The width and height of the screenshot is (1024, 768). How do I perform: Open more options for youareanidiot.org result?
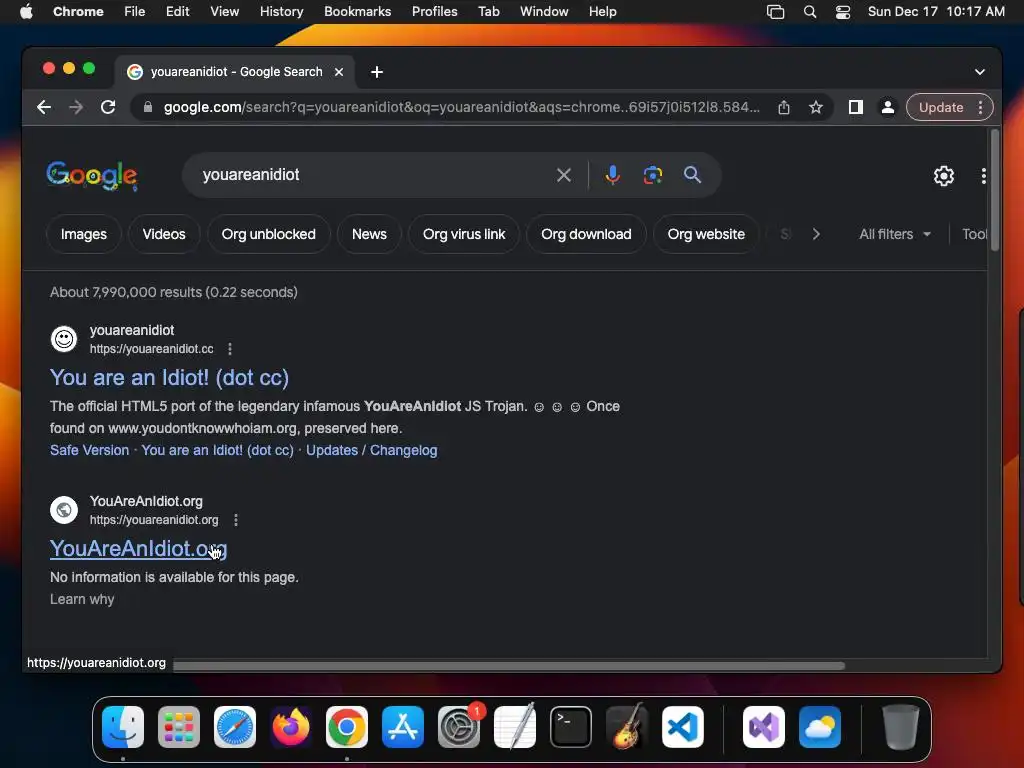point(236,520)
